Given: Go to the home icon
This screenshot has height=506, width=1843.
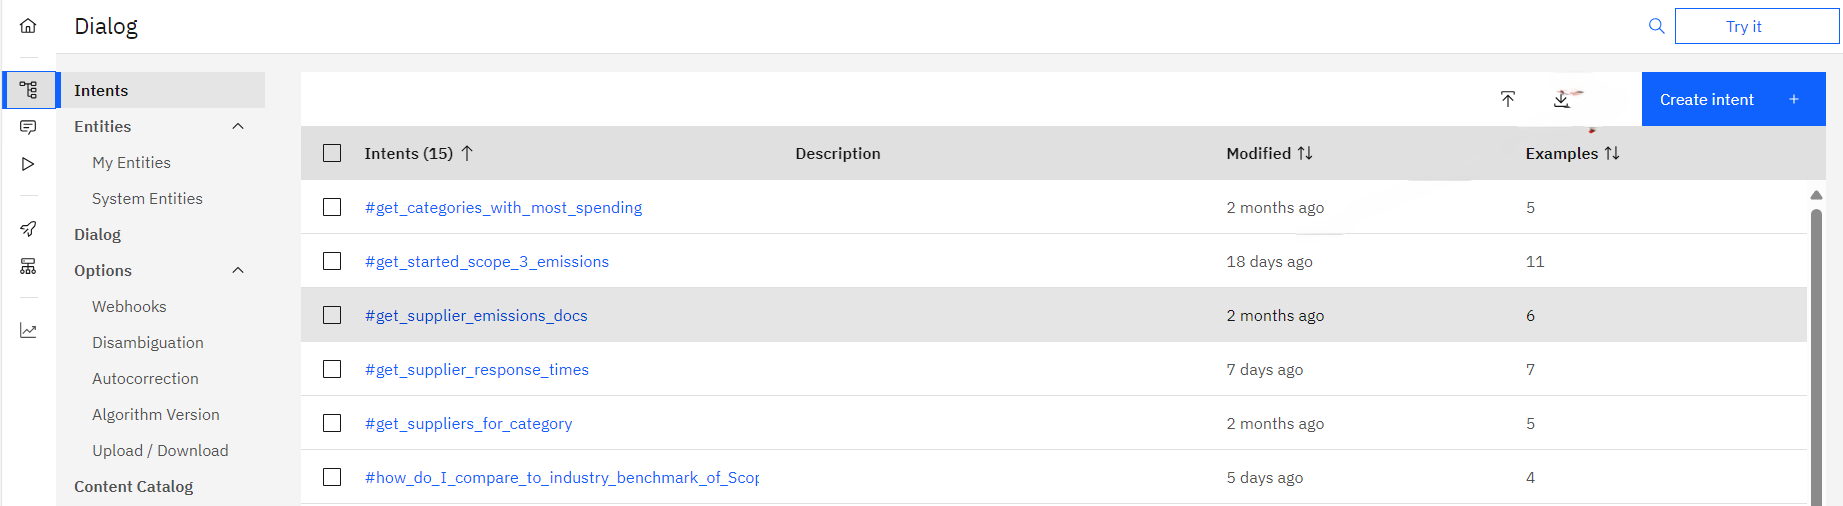Looking at the screenshot, I should click(28, 26).
